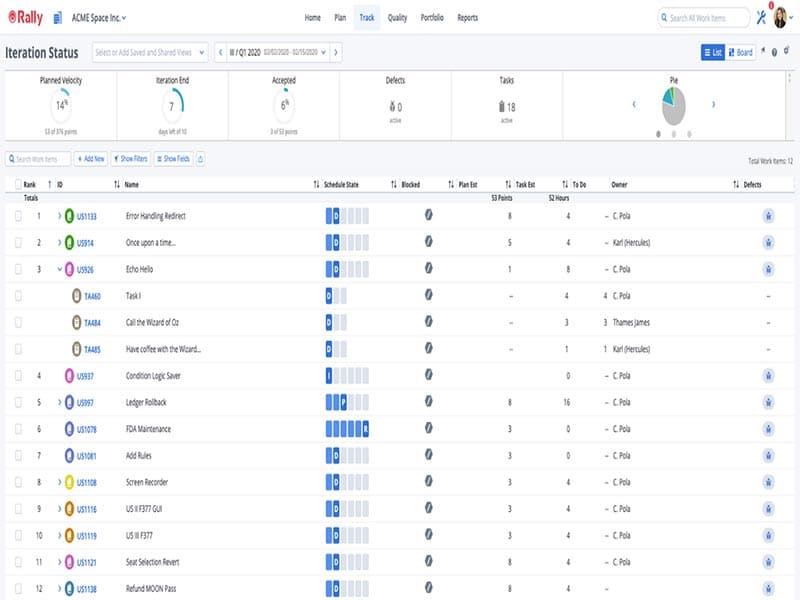Click the defect icon in the US914 row
Screen dimensions: 800x600
(767, 242)
